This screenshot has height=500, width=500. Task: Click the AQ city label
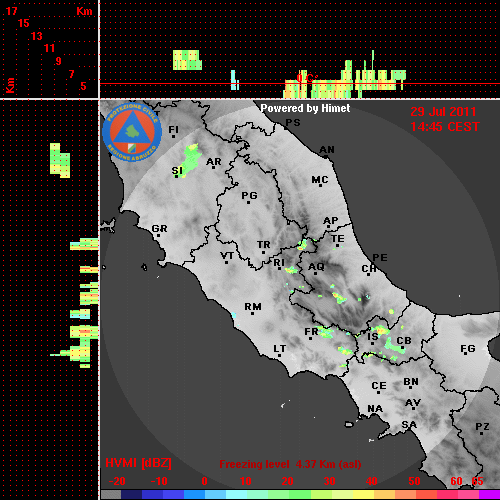click(x=316, y=267)
